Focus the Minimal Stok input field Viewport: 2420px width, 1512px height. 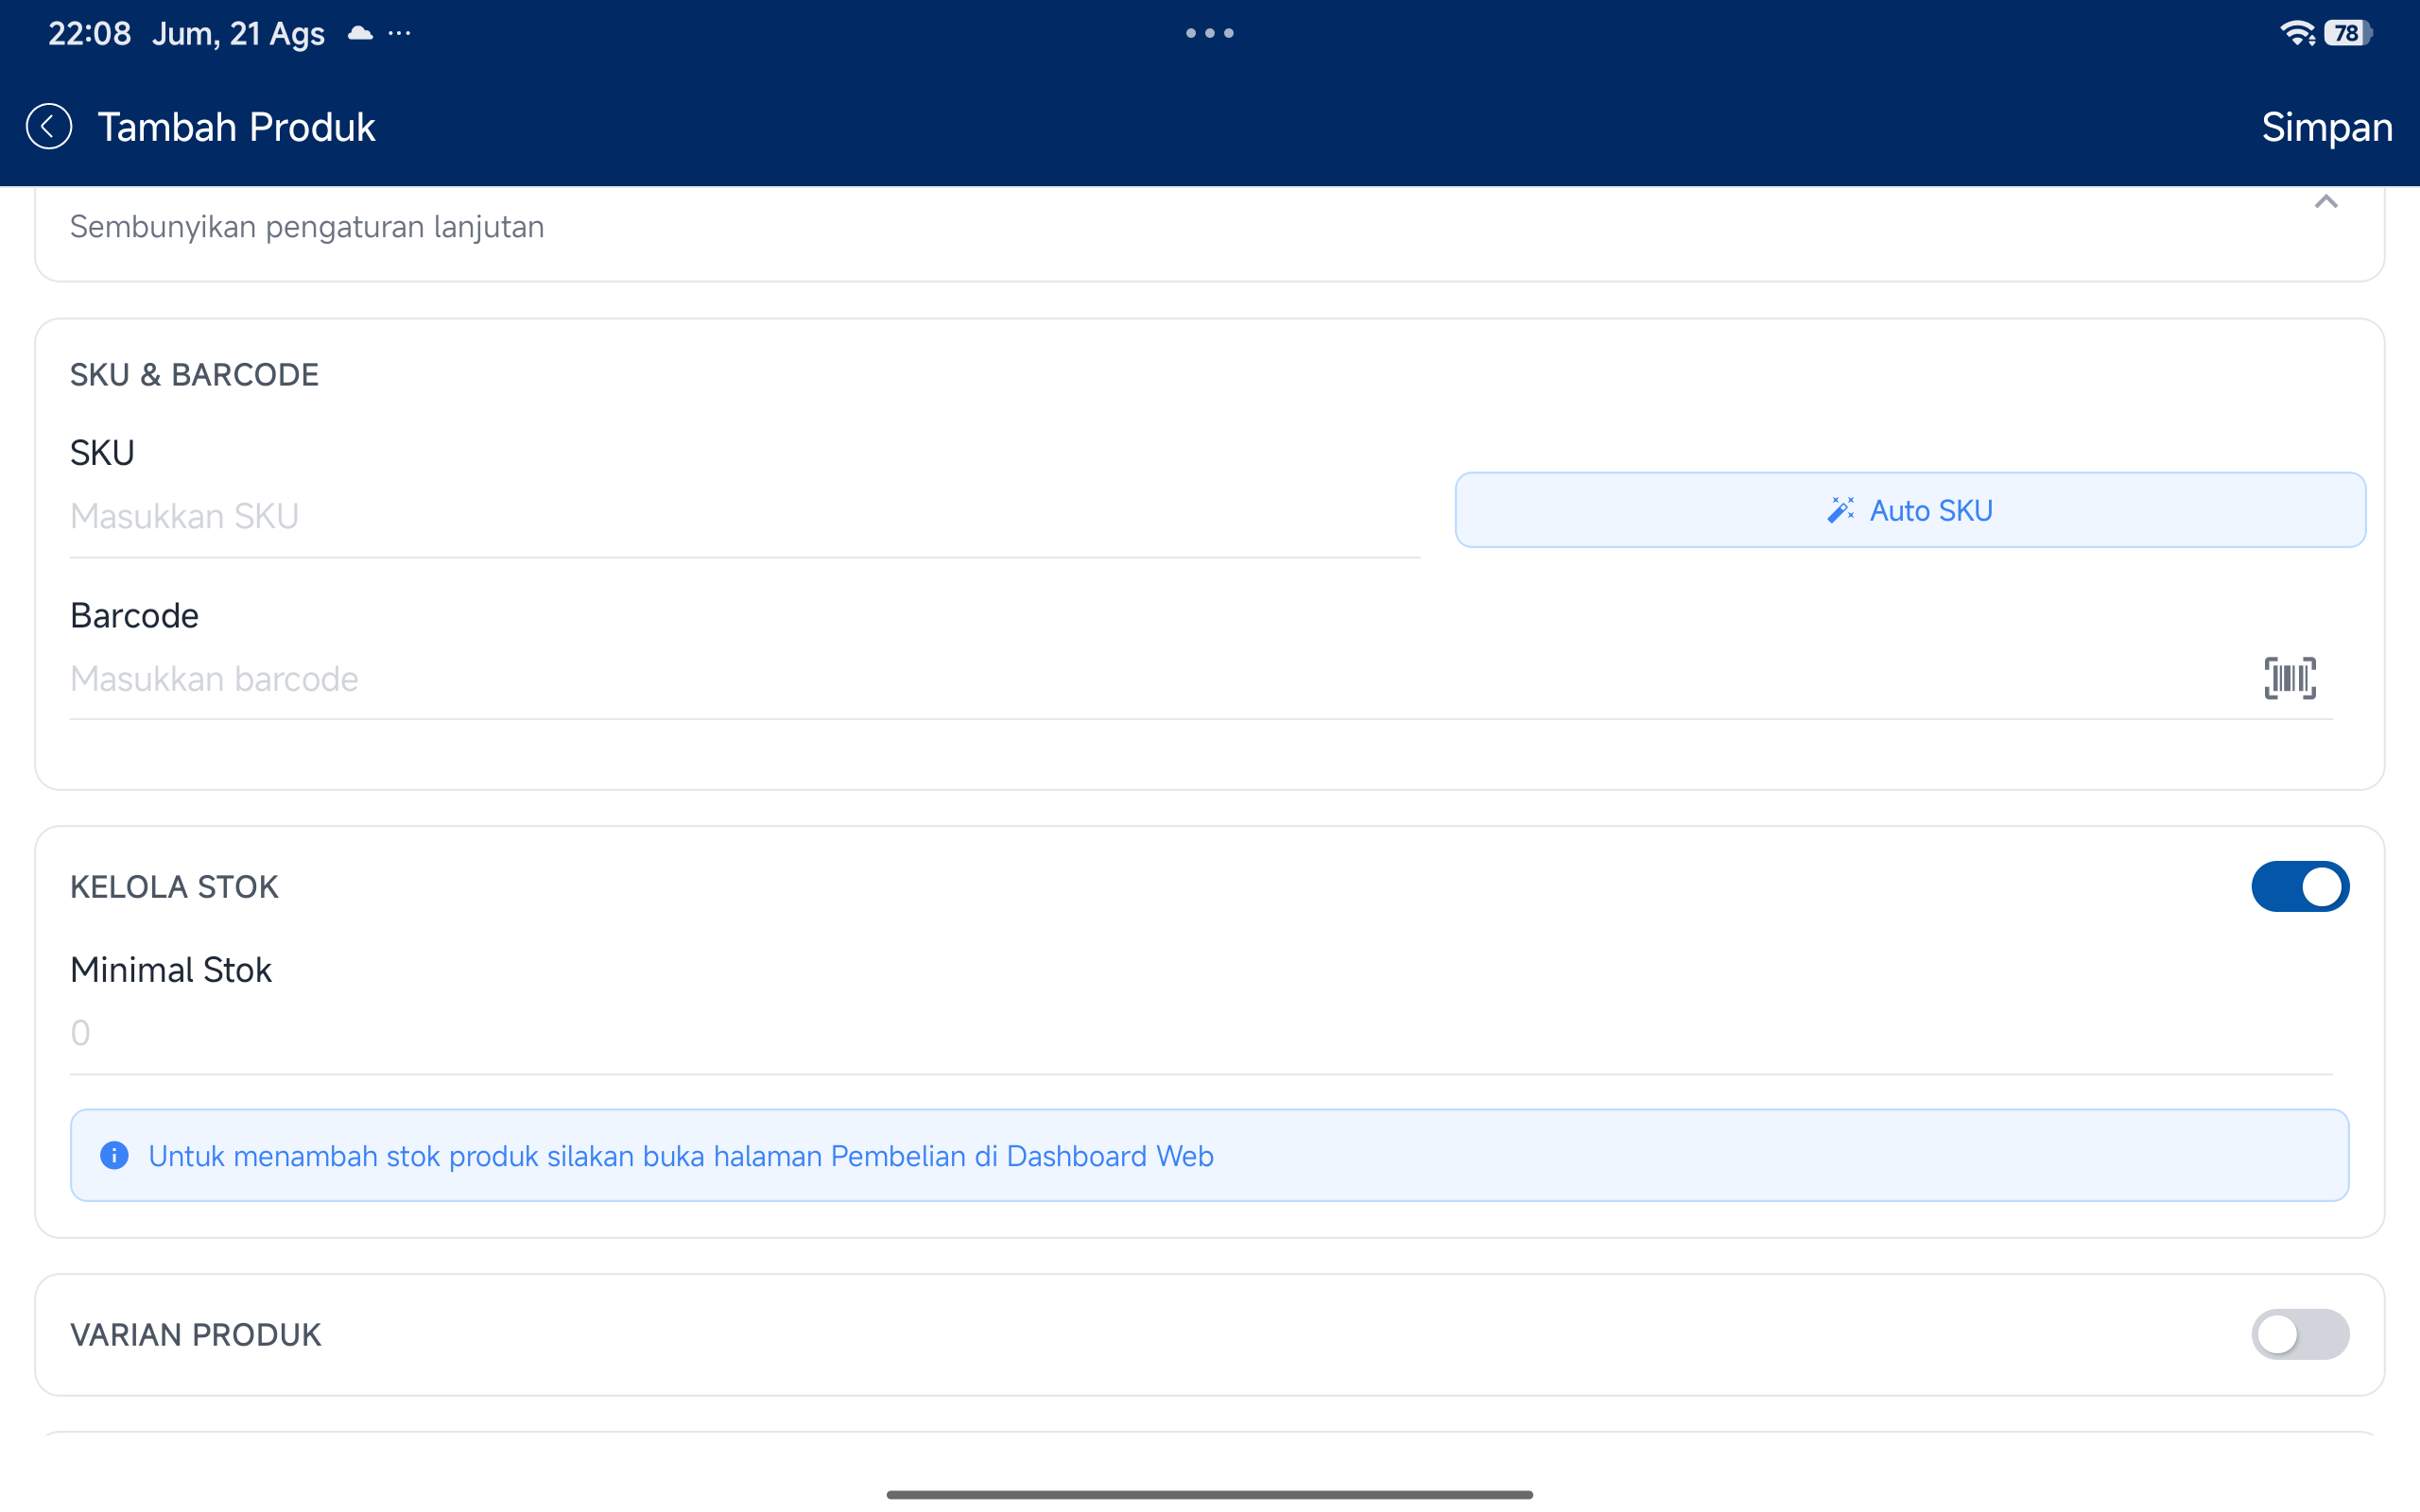click(1201, 1033)
